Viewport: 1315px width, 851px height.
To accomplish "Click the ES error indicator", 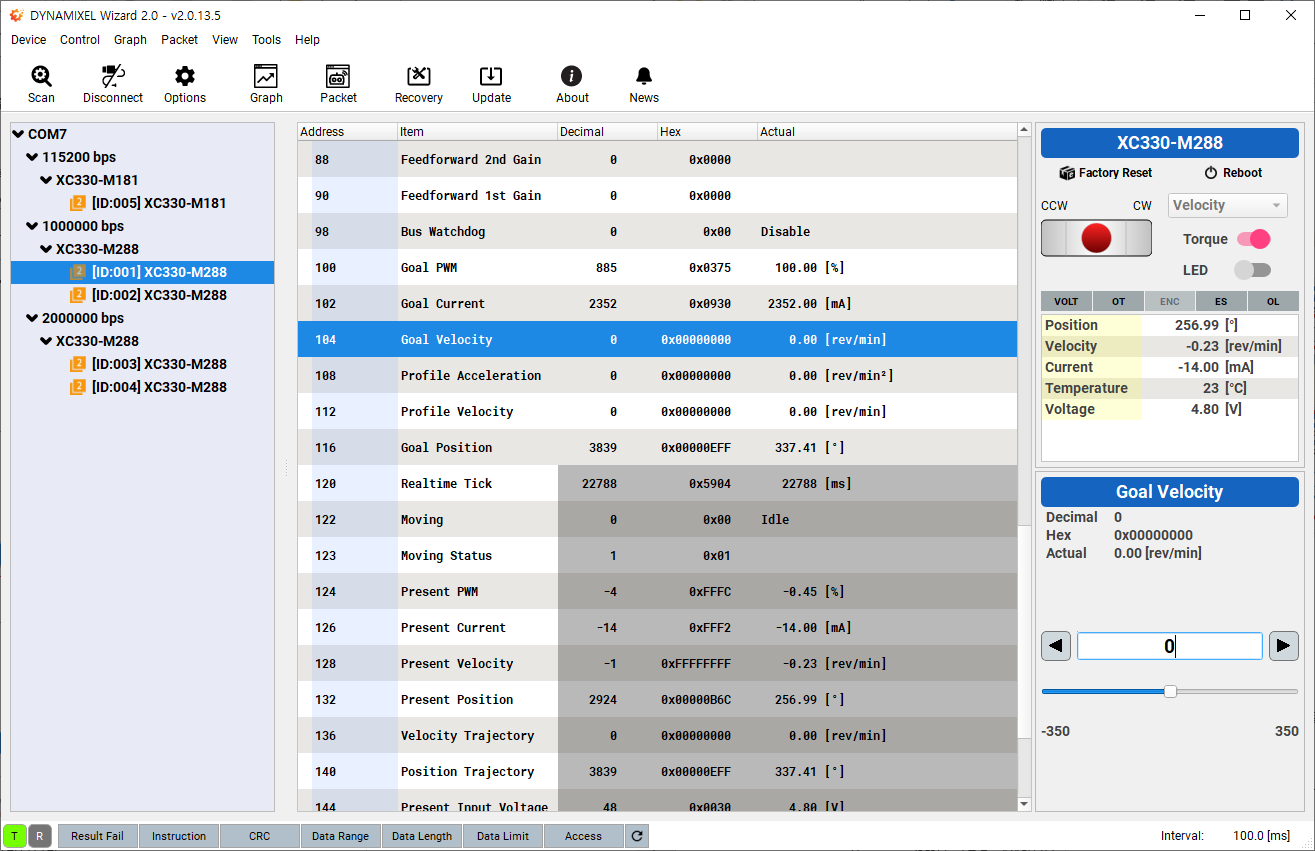I will click(1221, 301).
